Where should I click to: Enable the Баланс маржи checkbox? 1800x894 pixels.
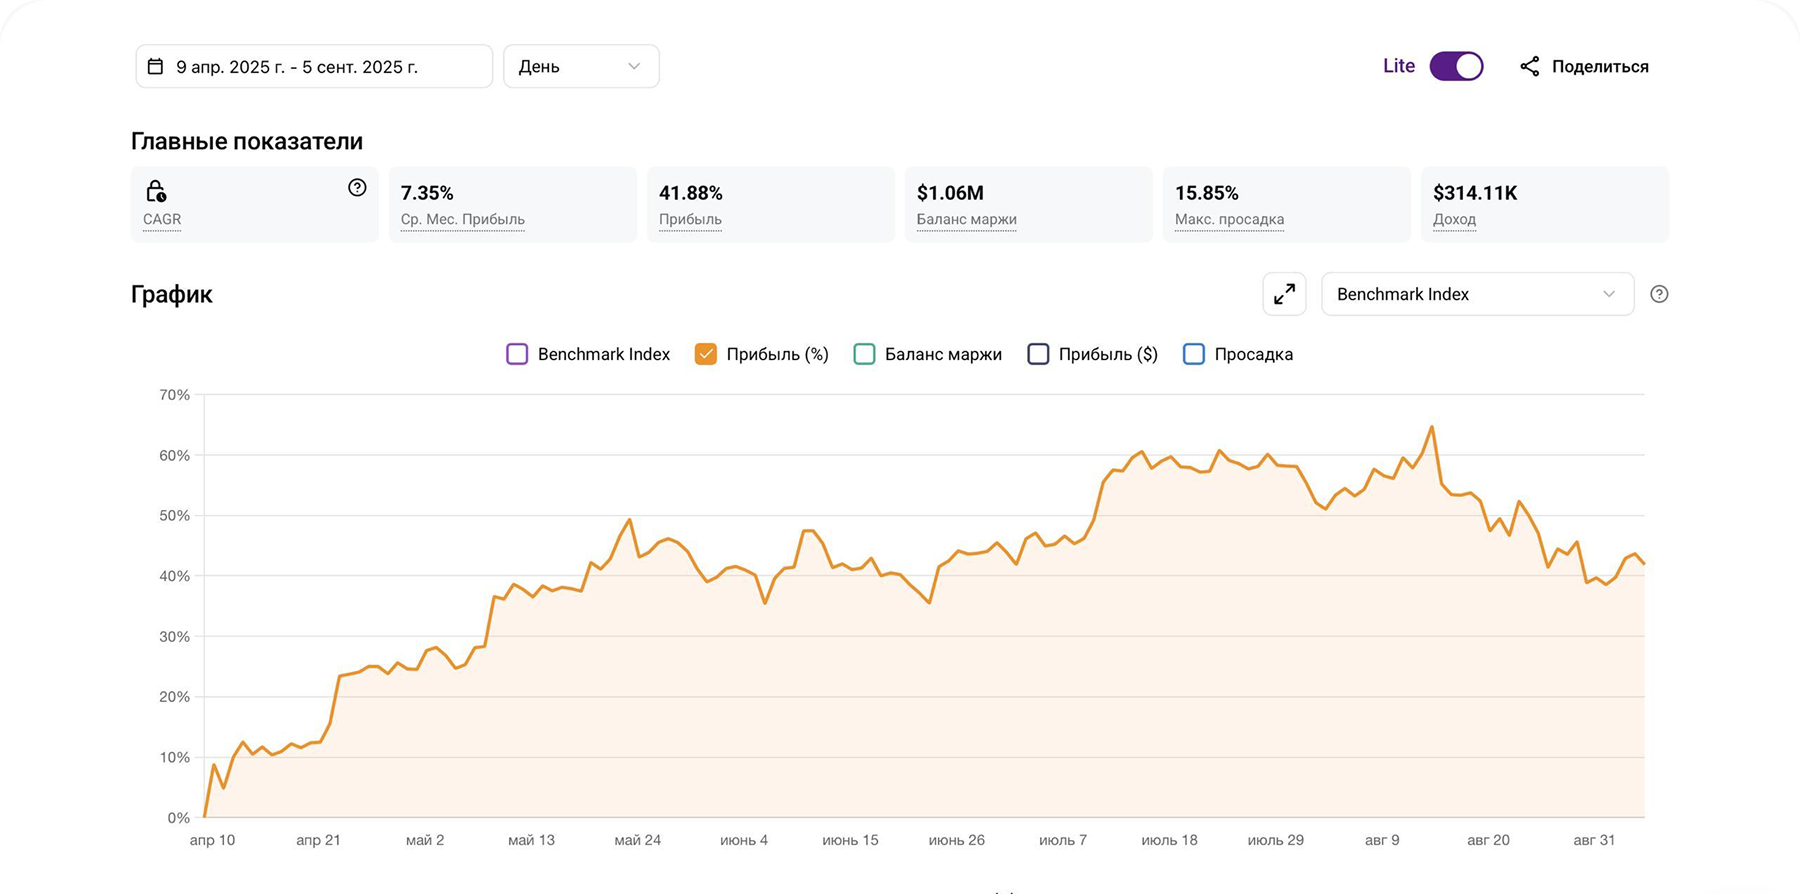pos(864,354)
